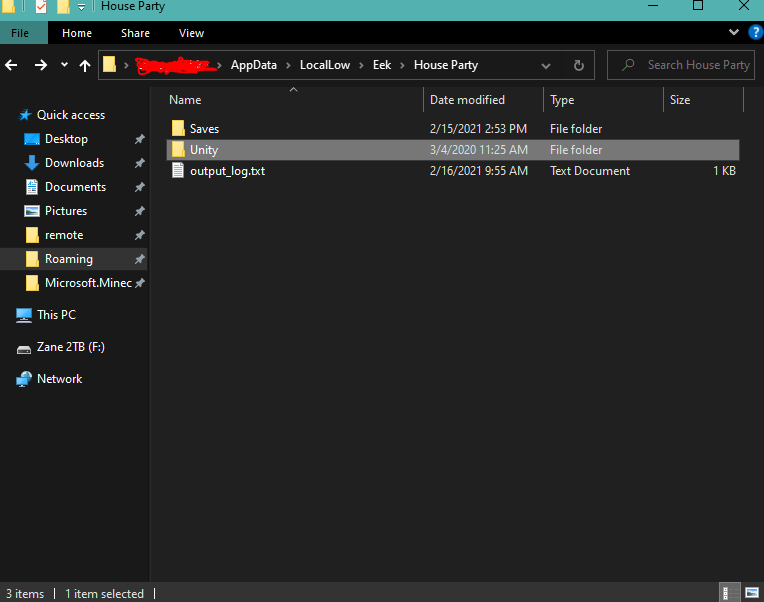This screenshot has height=602, width=764.
Task: Select Zane 2TB (F:) drive
Action: coord(70,347)
